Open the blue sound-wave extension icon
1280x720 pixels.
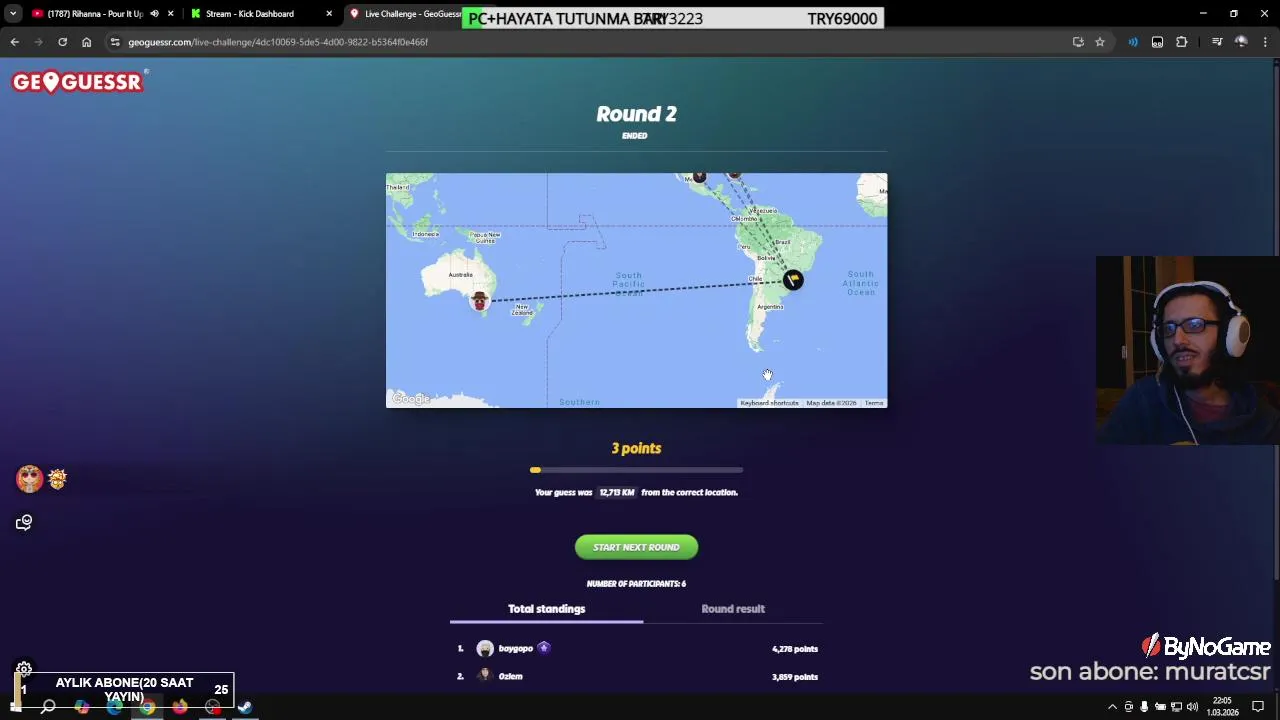click(1133, 42)
